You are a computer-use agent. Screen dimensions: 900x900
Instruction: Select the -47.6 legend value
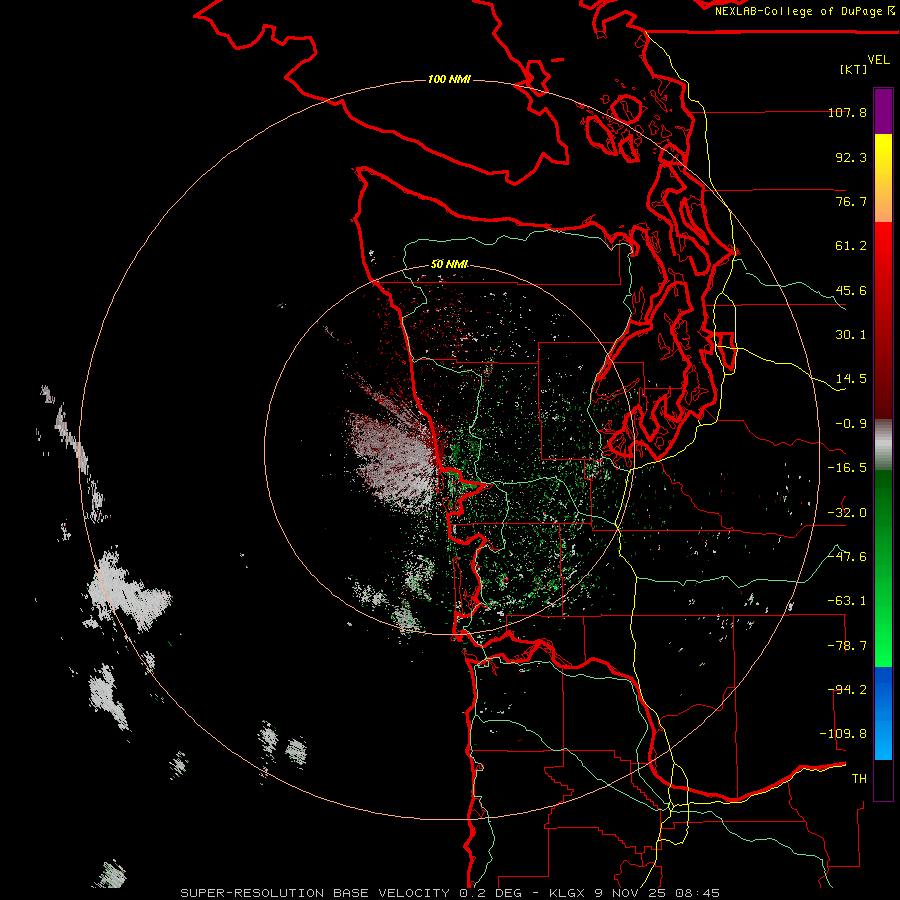[847, 557]
